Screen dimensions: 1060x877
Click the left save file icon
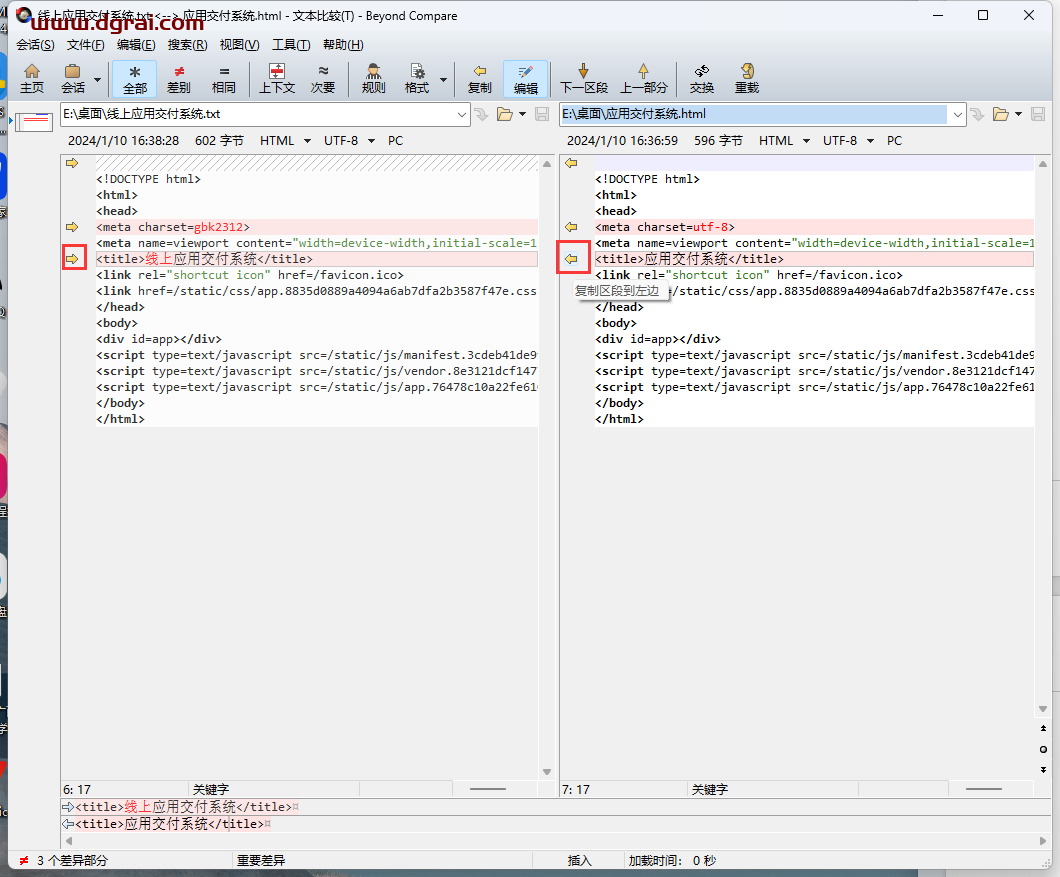tap(541, 114)
